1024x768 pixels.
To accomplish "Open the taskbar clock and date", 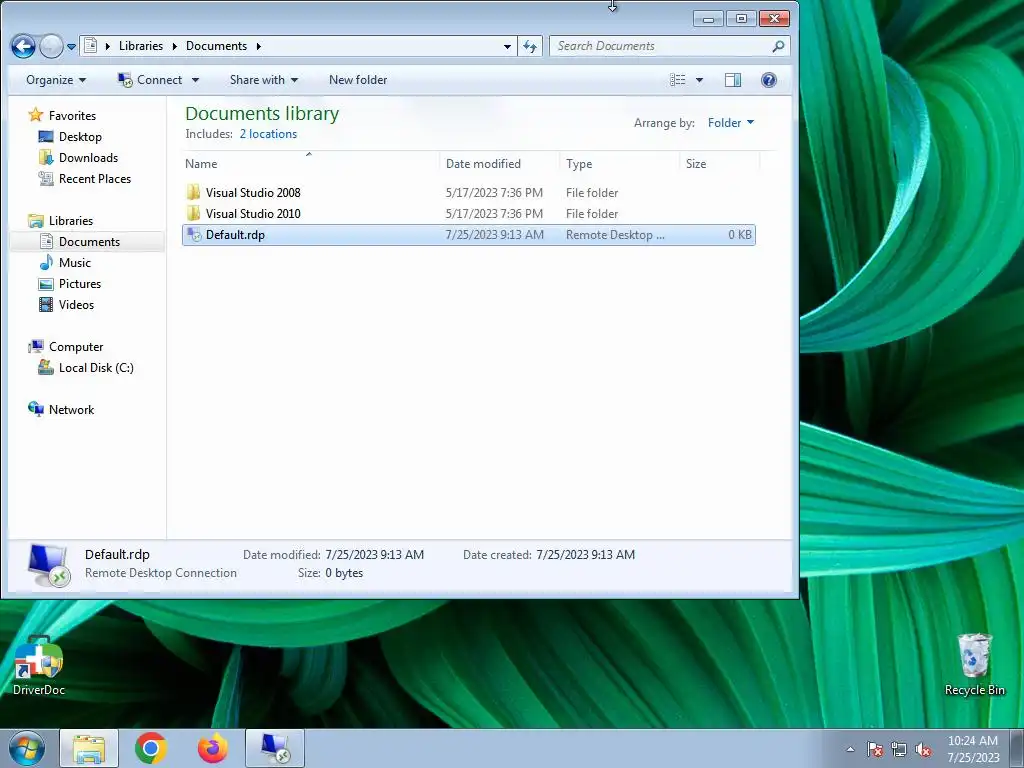I will pyautogui.click(x=973, y=749).
